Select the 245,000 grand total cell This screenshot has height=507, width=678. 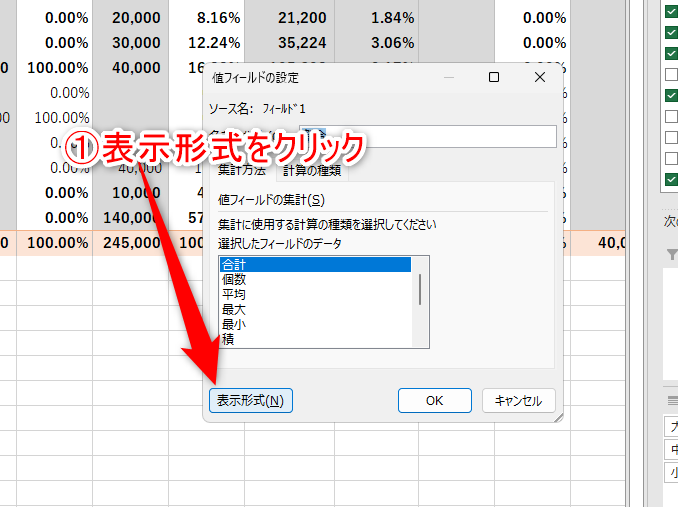pos(130,242)
